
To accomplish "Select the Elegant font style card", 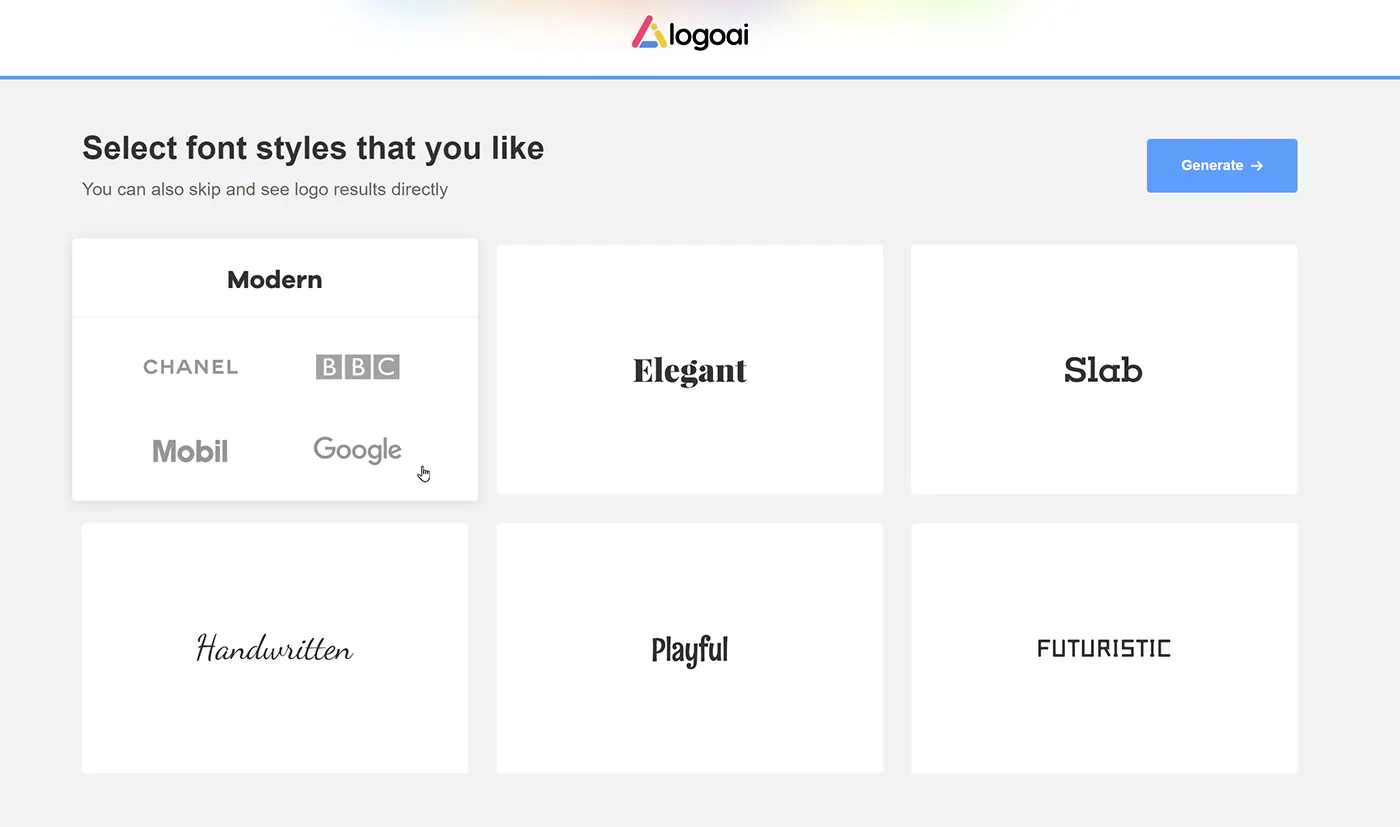I will click(x=690, y=369).
